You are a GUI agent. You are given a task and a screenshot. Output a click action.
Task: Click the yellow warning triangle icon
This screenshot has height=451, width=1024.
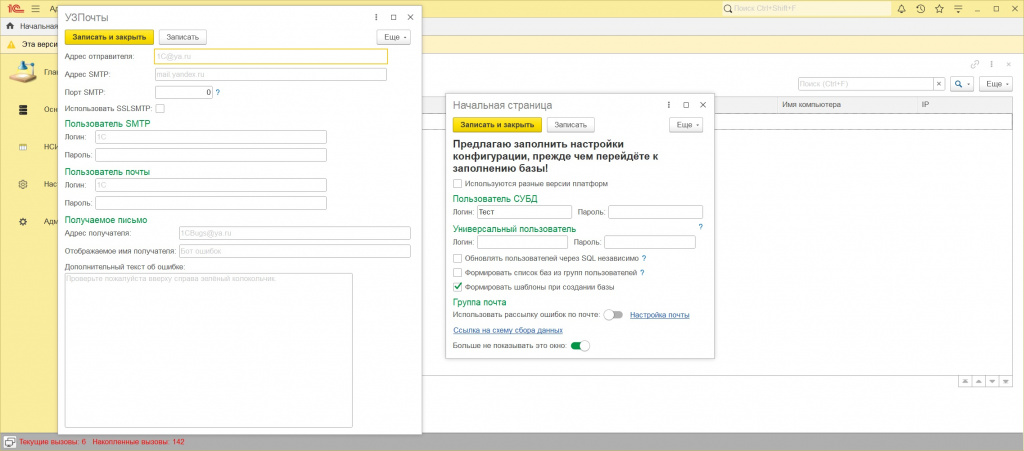pos(11,44)
